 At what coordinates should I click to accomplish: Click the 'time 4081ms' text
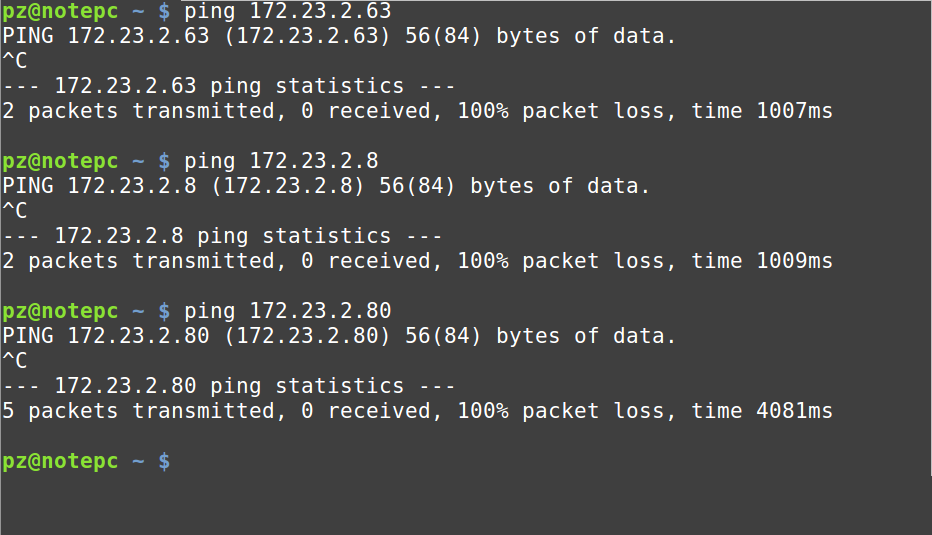762,411
